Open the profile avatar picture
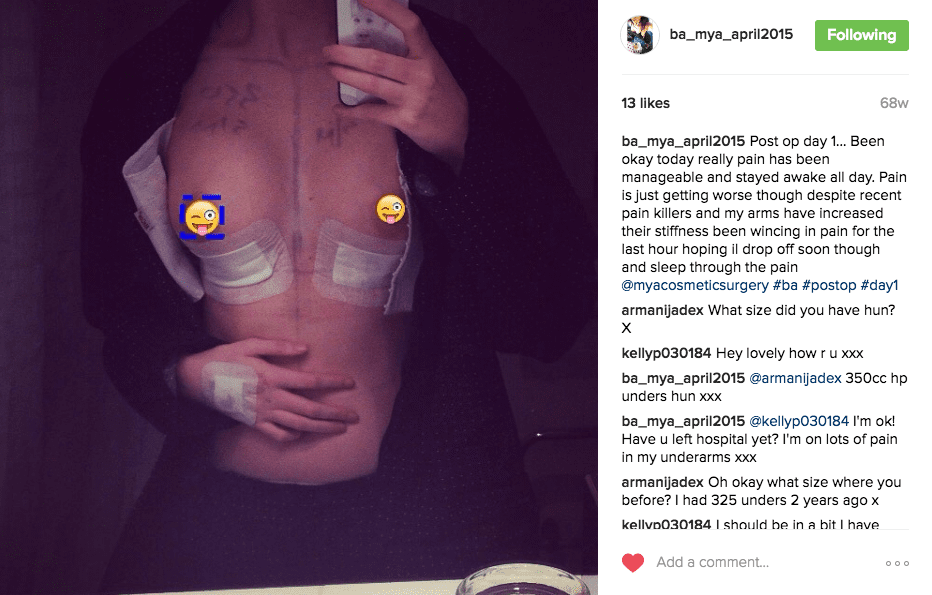 click(x=640, y=34)
